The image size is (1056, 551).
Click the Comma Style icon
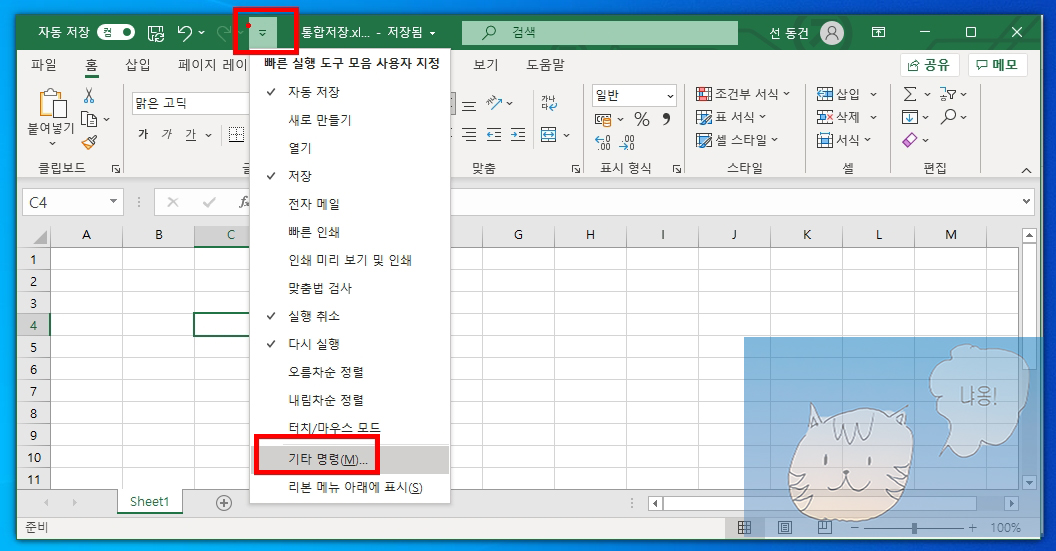click(x=666, y=119)
